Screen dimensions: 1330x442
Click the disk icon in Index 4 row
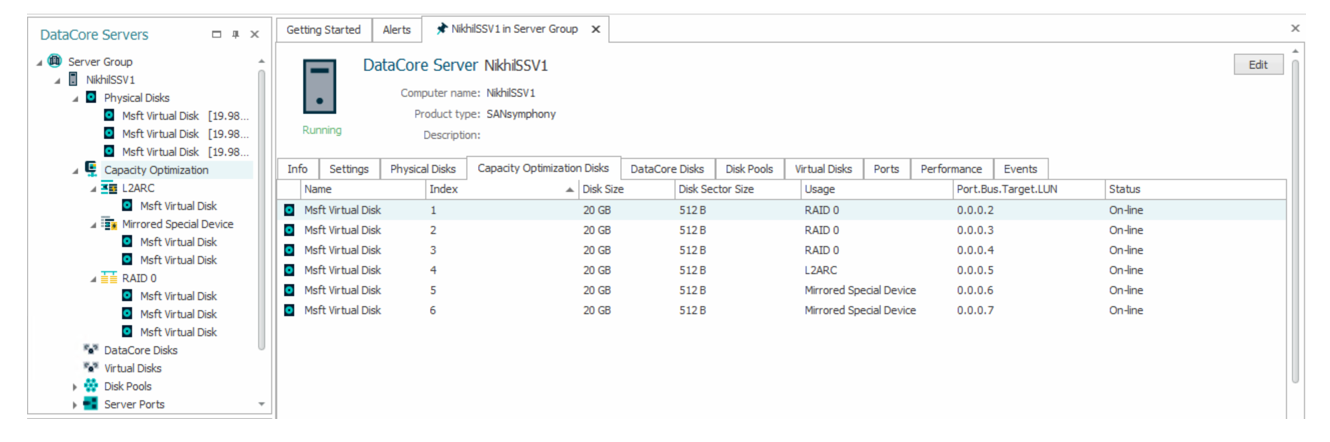pyautogui.click(x=289, y=270)
